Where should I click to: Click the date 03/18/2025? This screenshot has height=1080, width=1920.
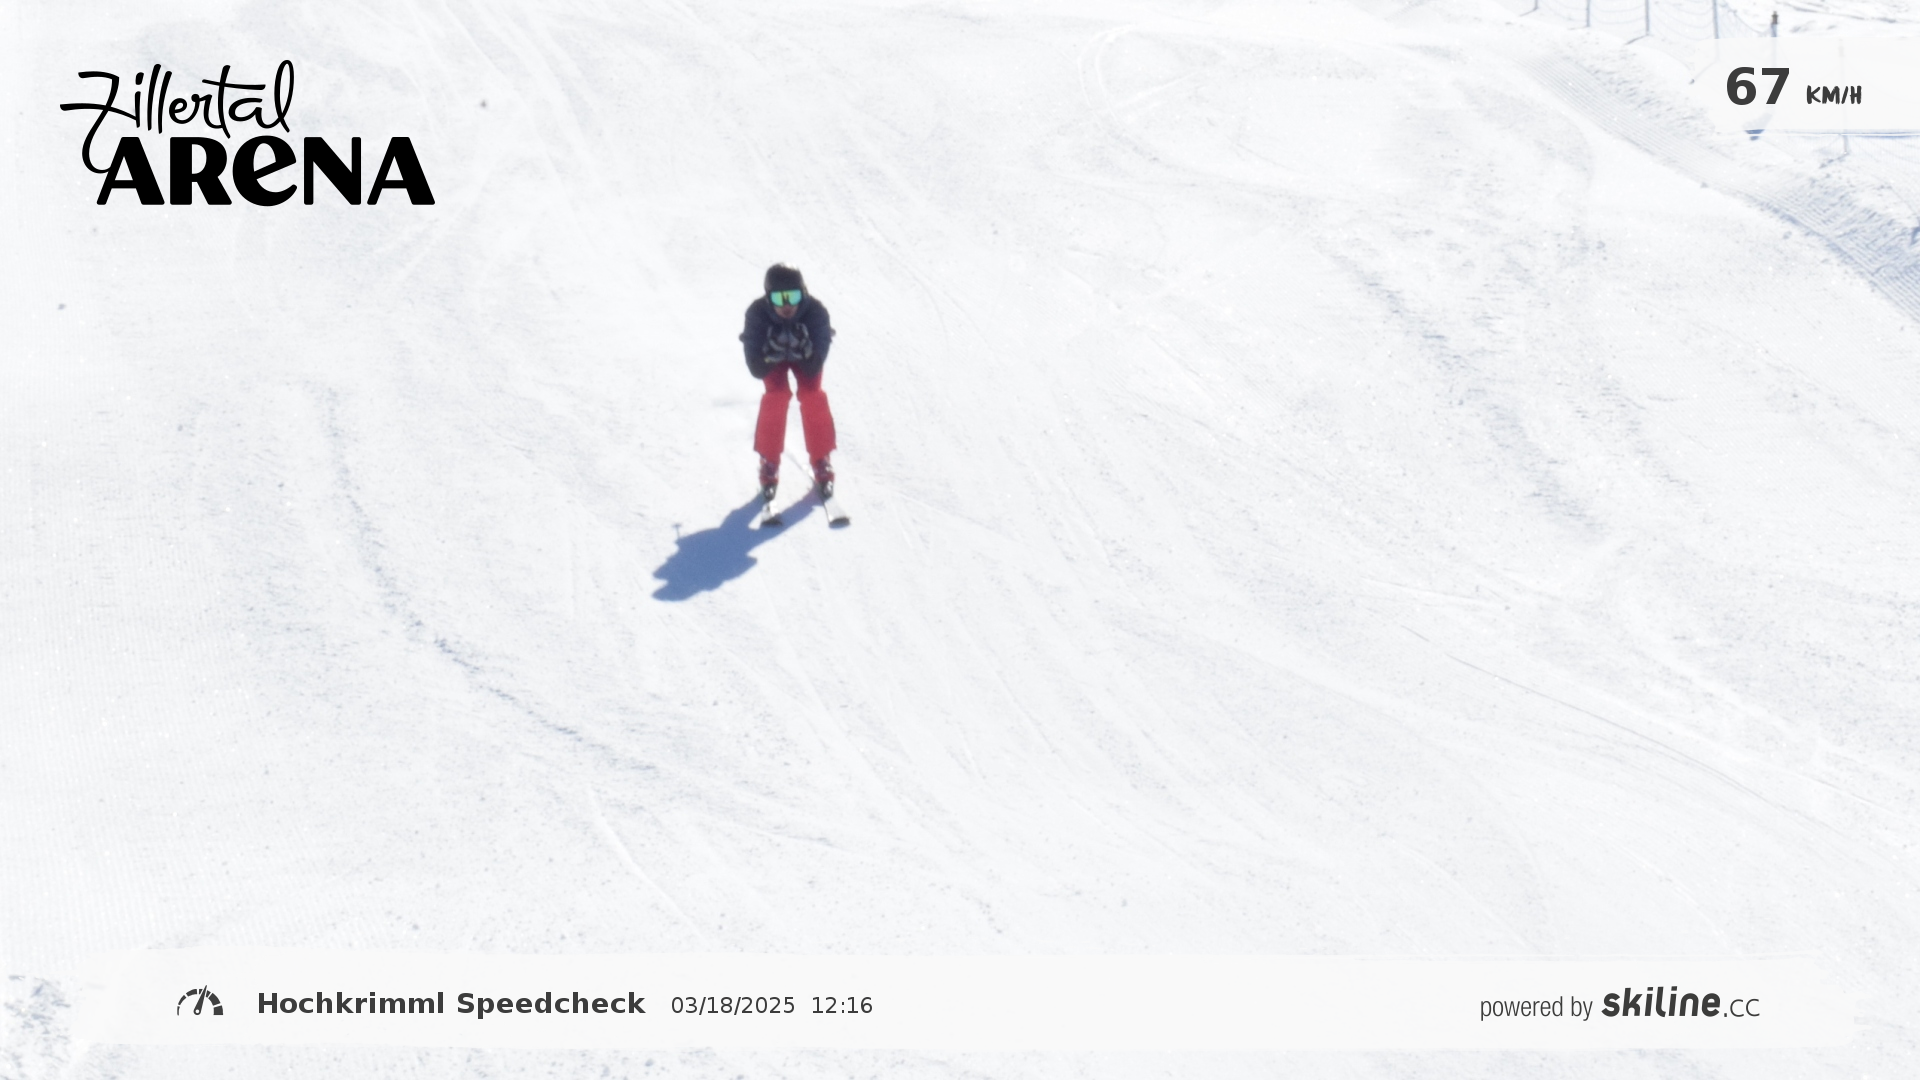click(733, 1006)
